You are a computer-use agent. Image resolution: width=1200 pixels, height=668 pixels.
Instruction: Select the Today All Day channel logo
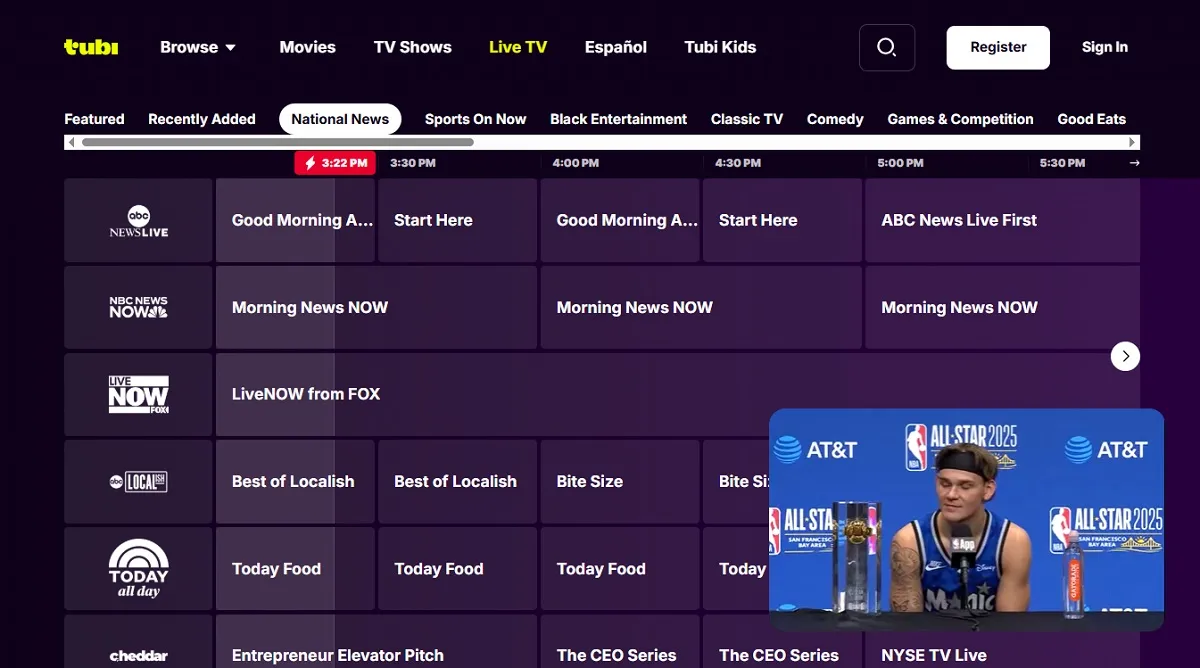(138, 569)
